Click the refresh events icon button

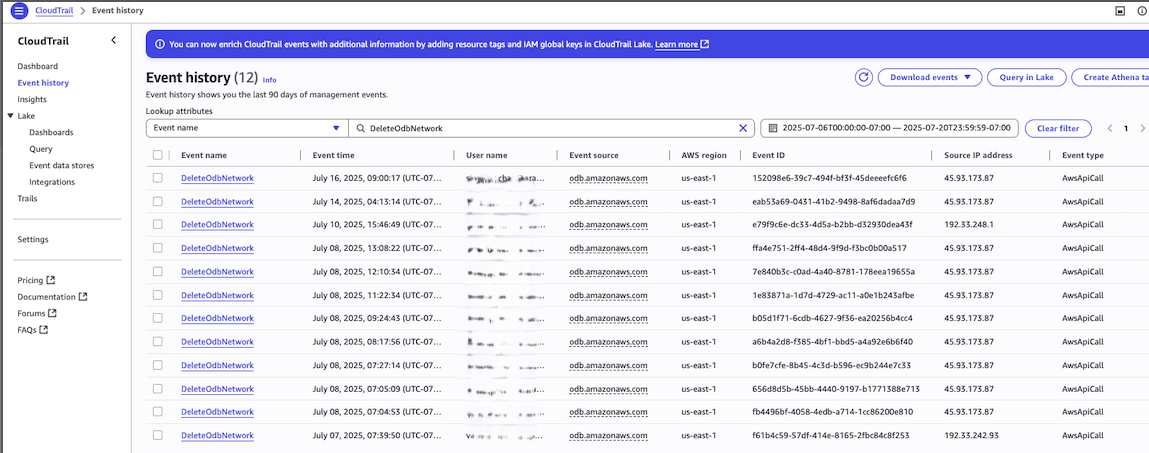863,78
